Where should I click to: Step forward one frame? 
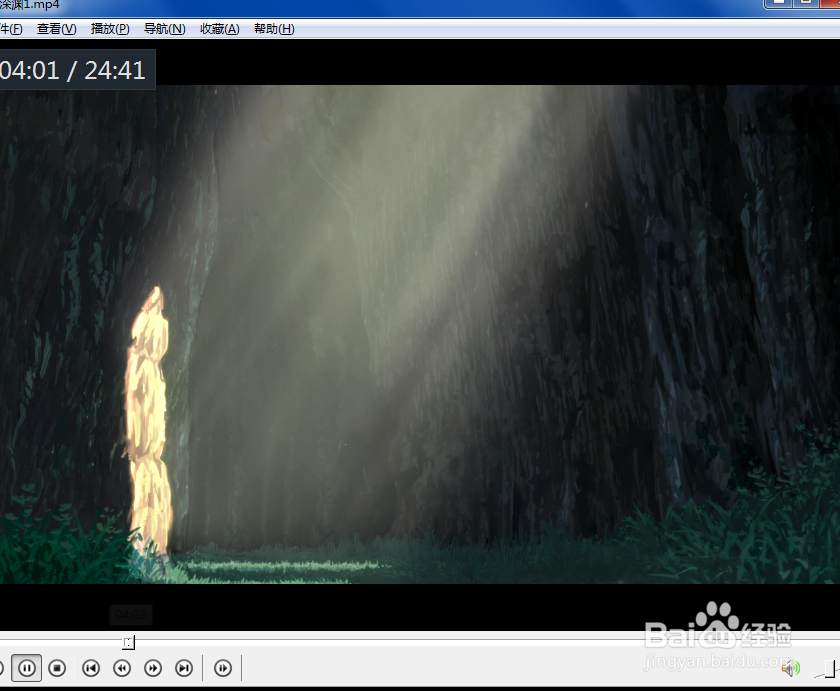pos(223,668)
